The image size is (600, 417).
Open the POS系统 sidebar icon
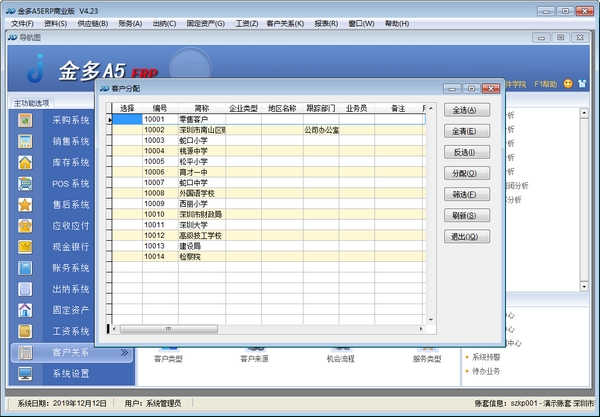(x=25, y=184)
